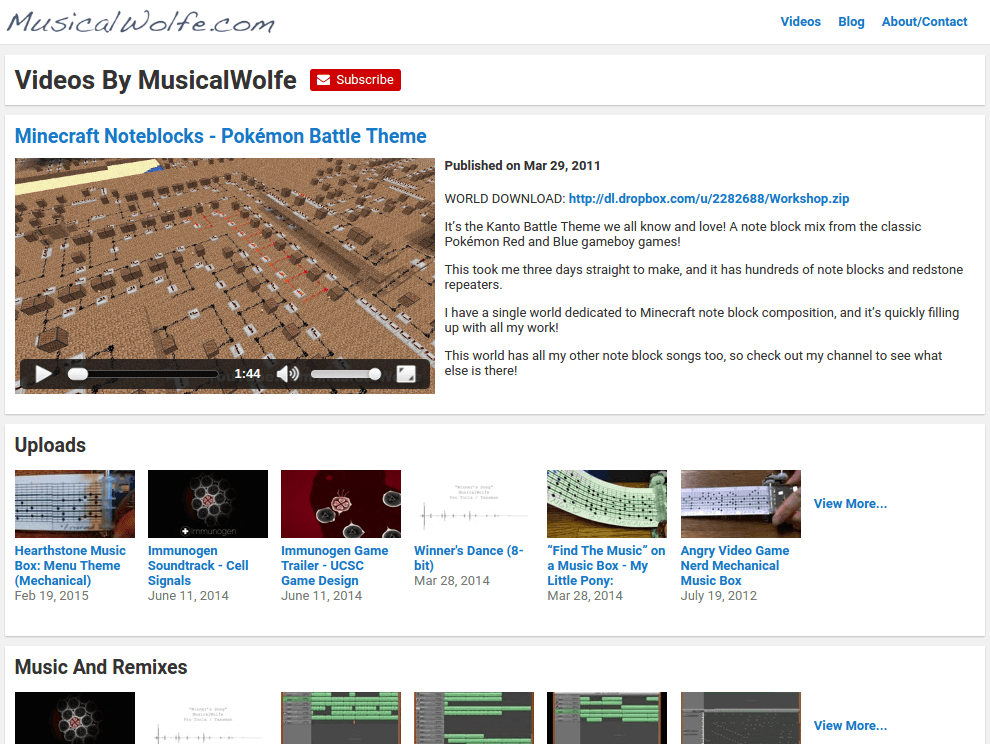This screenshot has width=990, height=744.
Task: Adjust the video volume slider
Action: [345, 373]
